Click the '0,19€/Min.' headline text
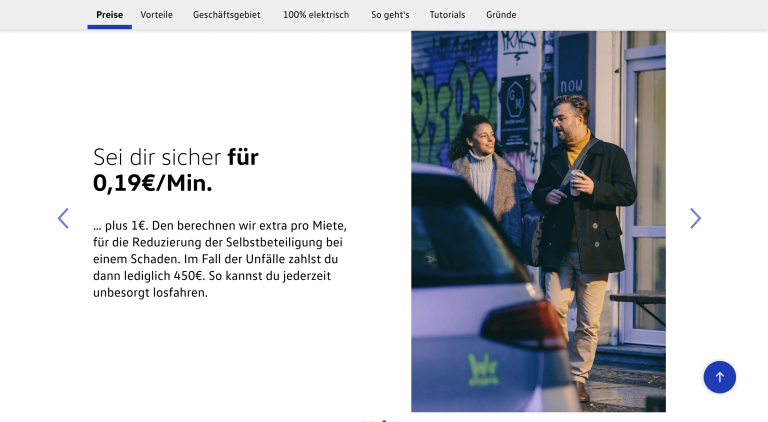768x422 pixels. 153,183
